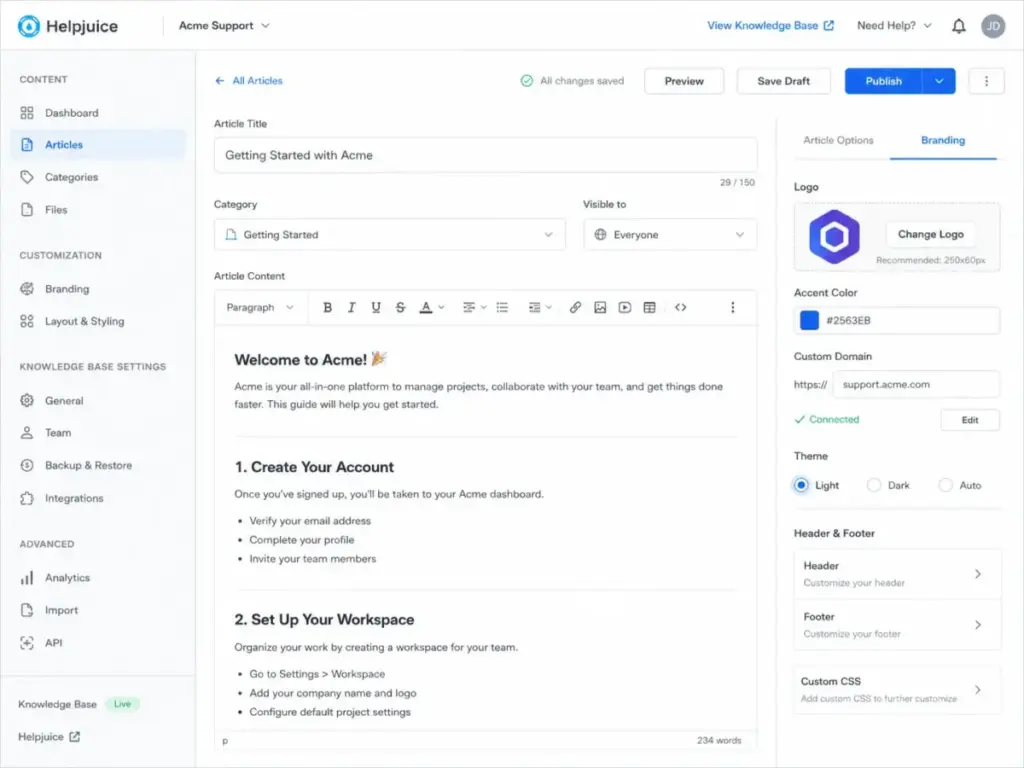Click the Preview button
The image size is (1024, 768).
684,81
